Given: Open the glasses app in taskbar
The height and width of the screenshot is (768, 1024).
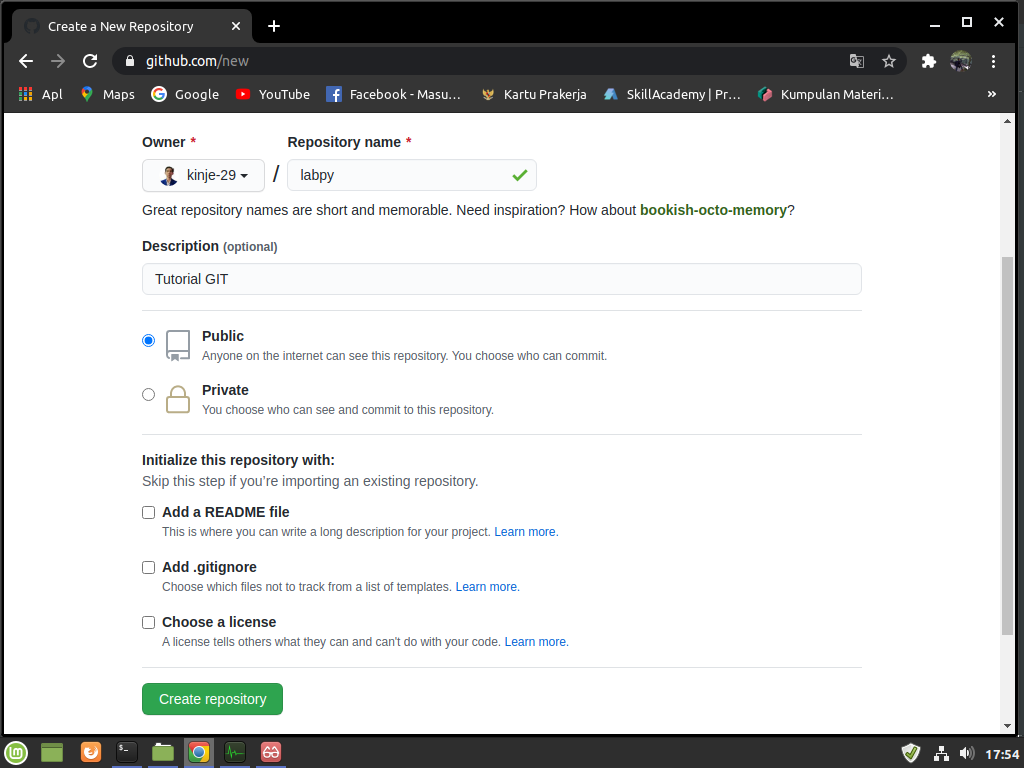Looking at the screenshot, I should (270, 753).
